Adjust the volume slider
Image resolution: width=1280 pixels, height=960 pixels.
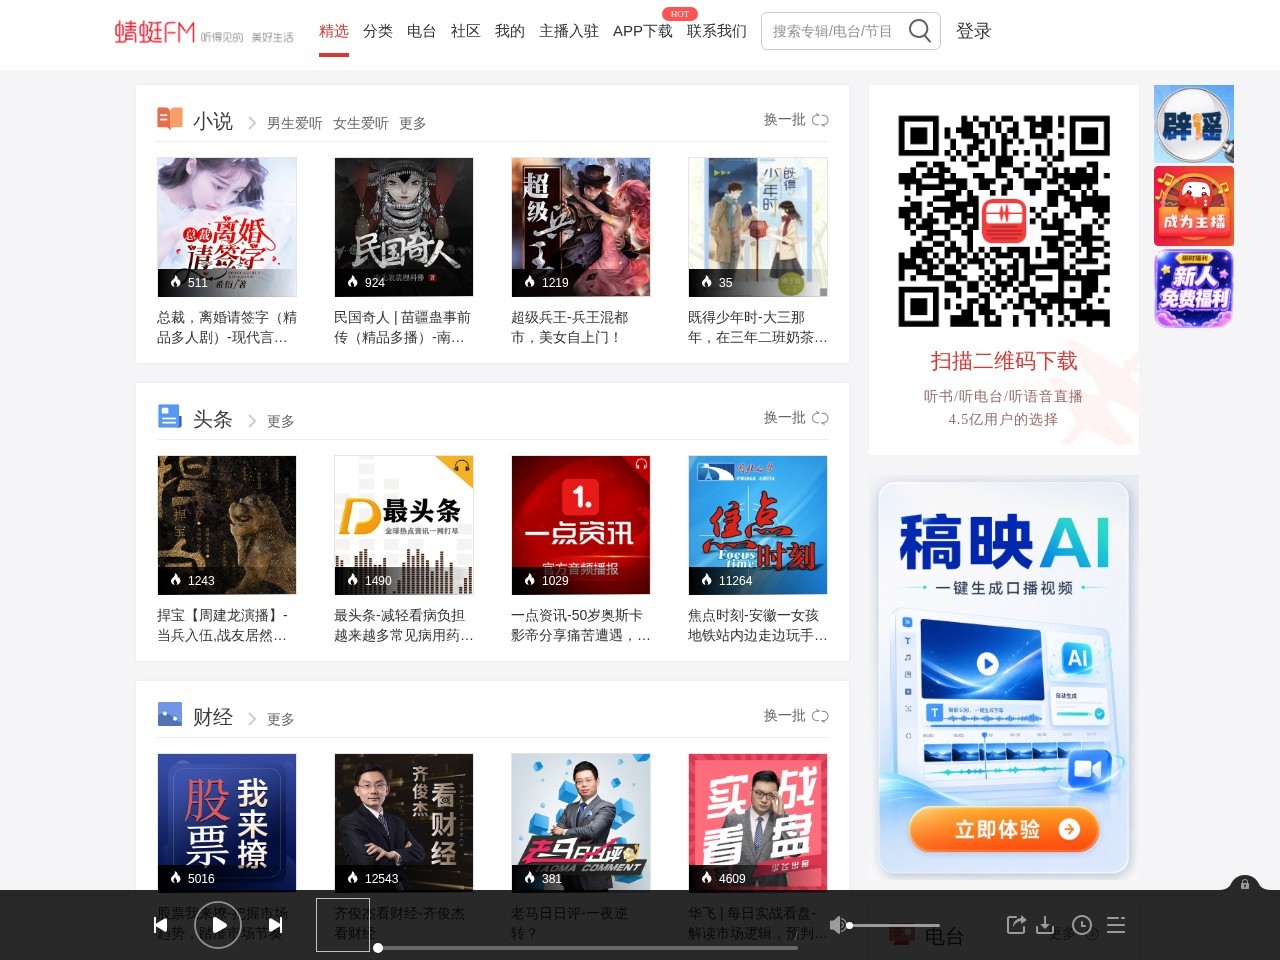[x=894, y=926]
